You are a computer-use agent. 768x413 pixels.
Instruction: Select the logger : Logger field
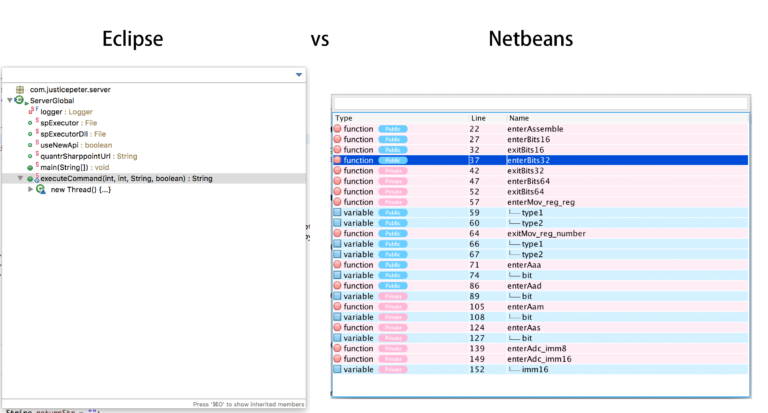click(x=66, y=112)
